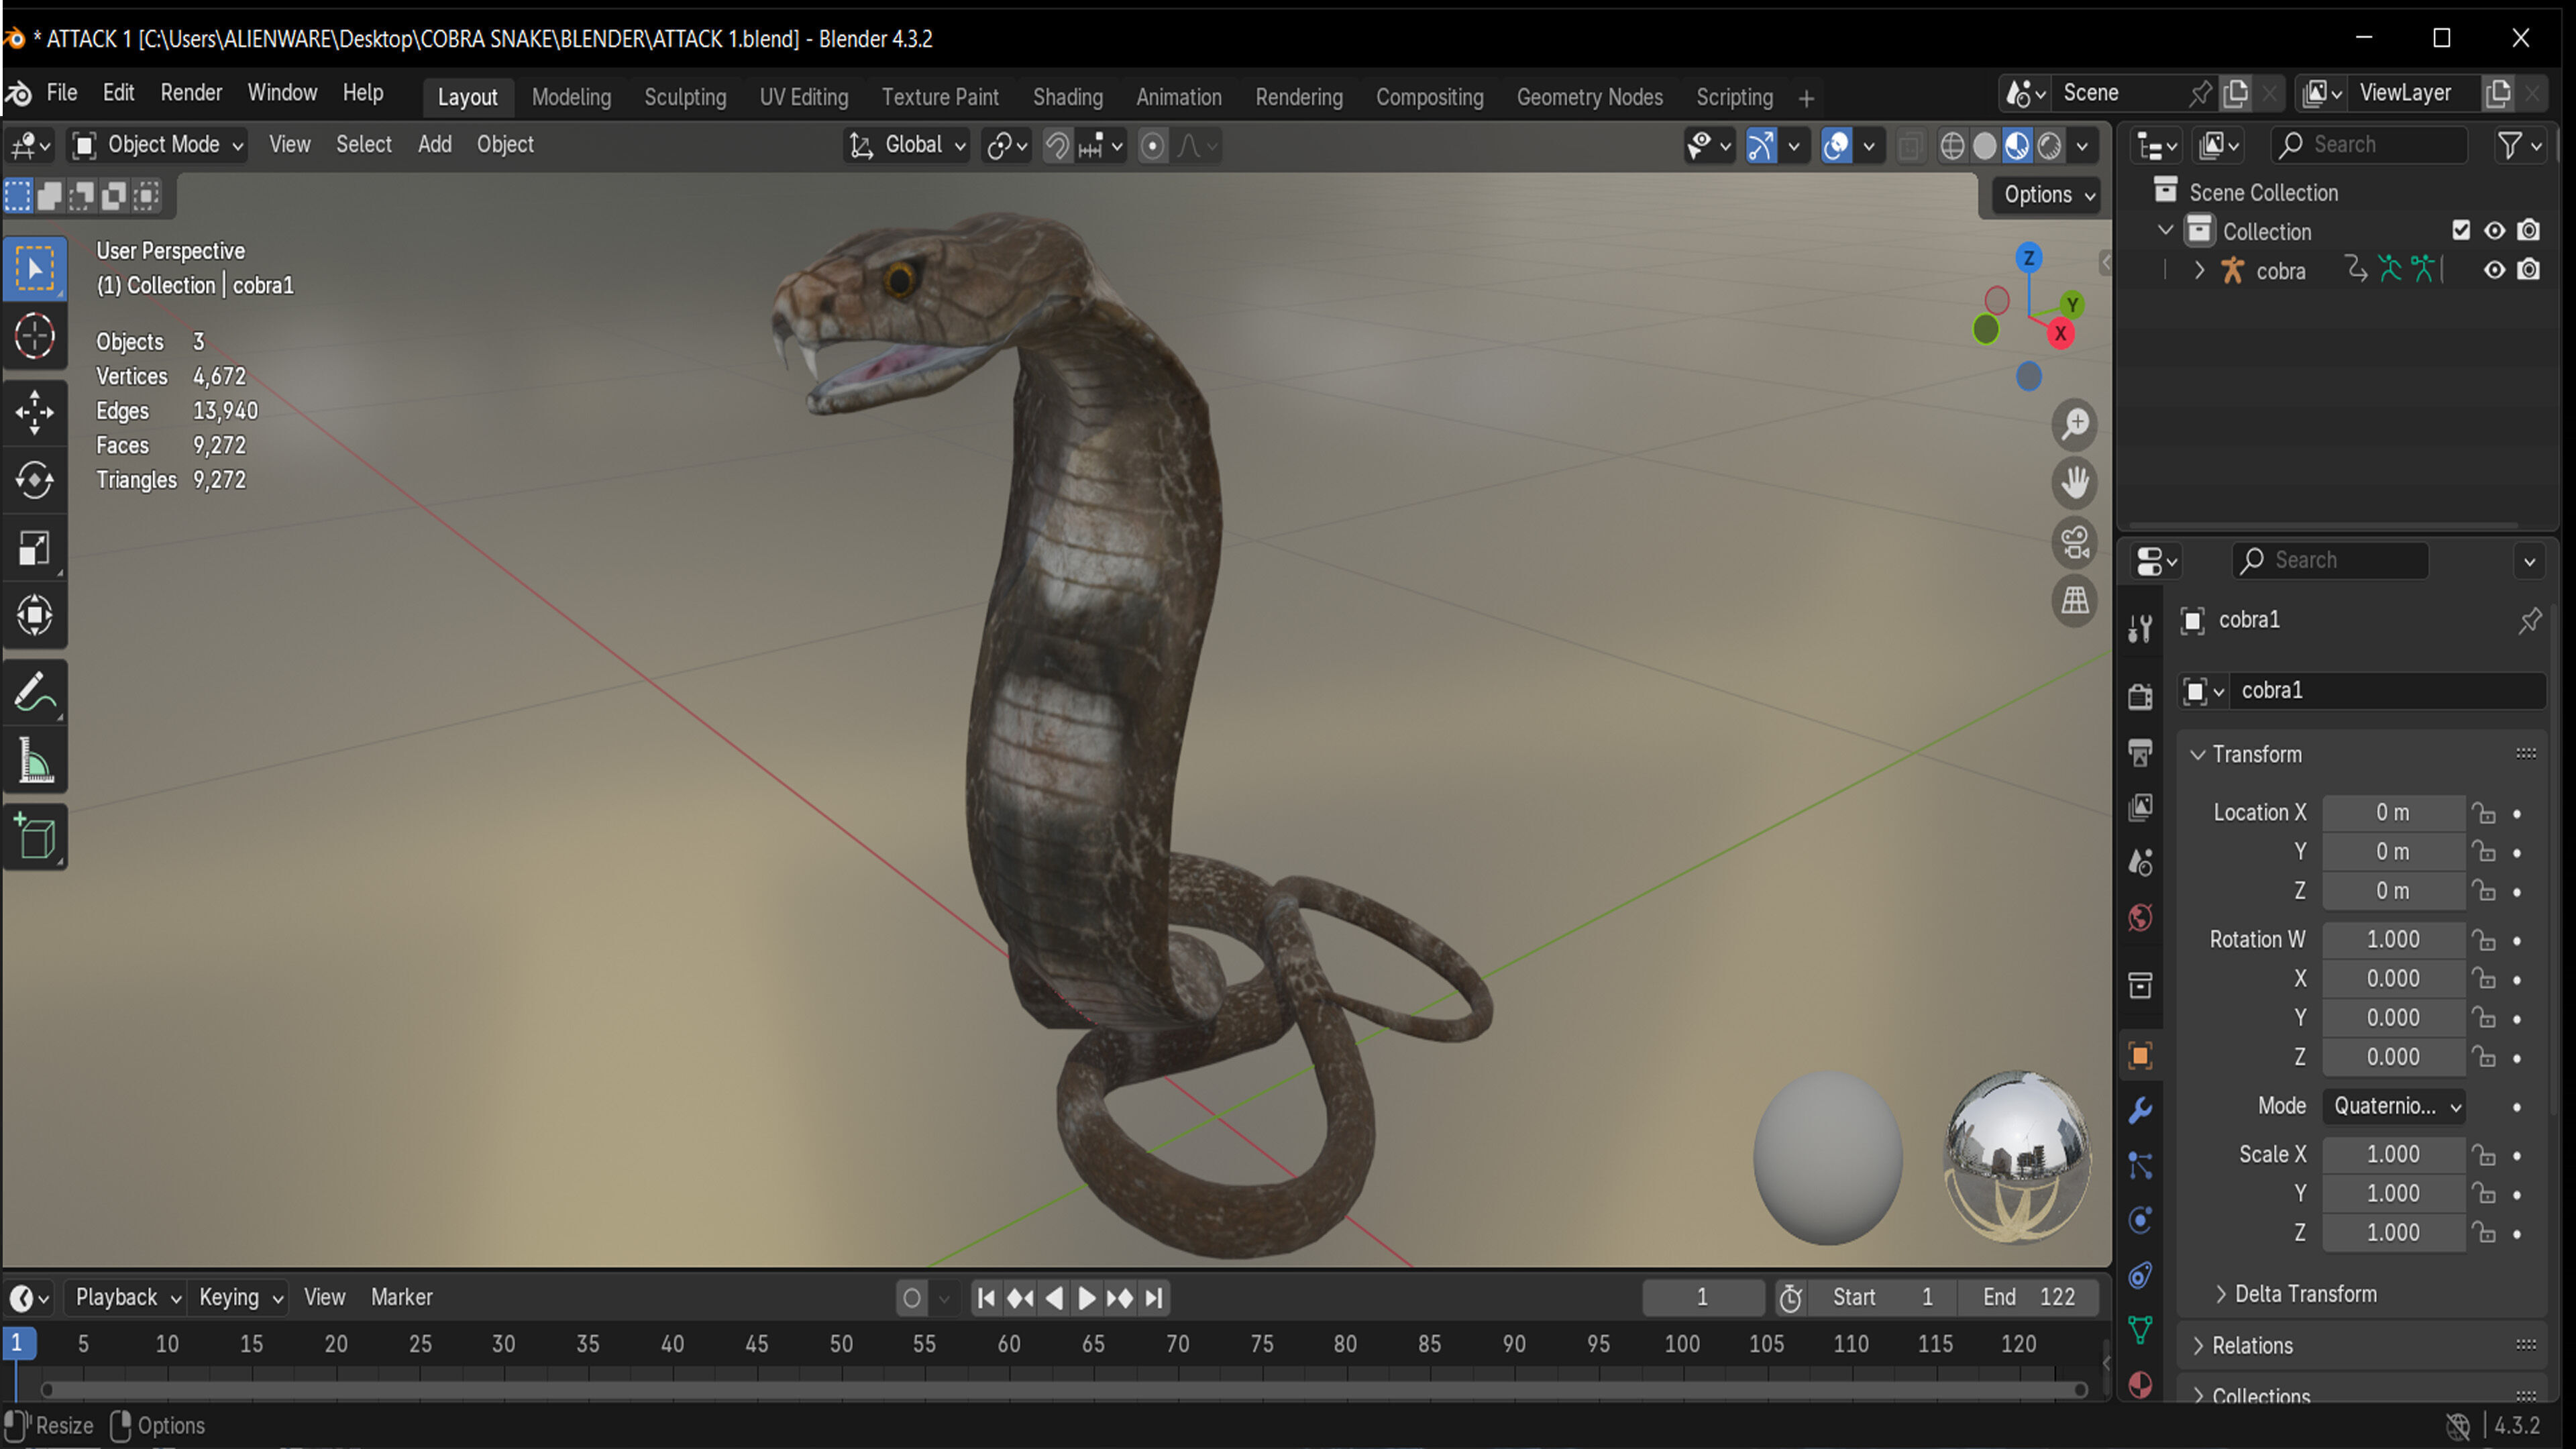Screen dimensions: 2576x1449
Task: Open the World properties tab
Action: [x=2140, y=917]
